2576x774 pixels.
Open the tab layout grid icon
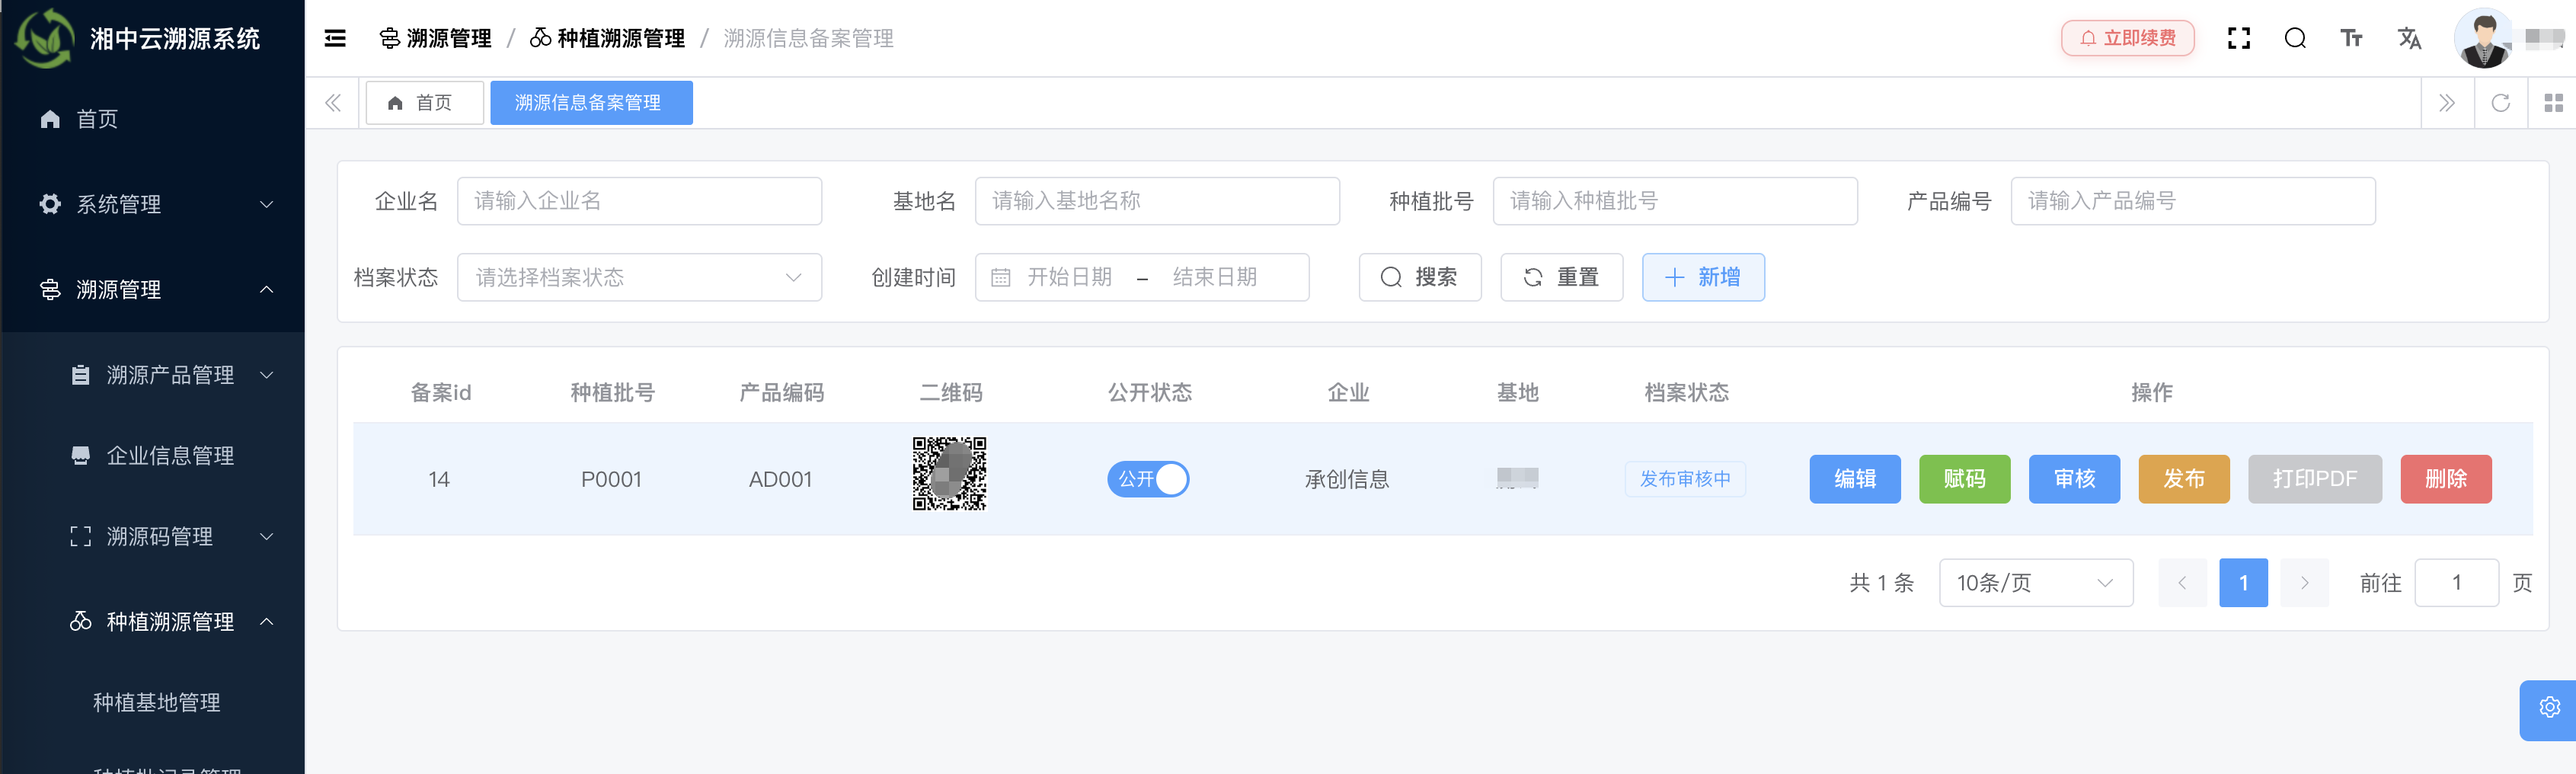click(x=2553, y=102)
